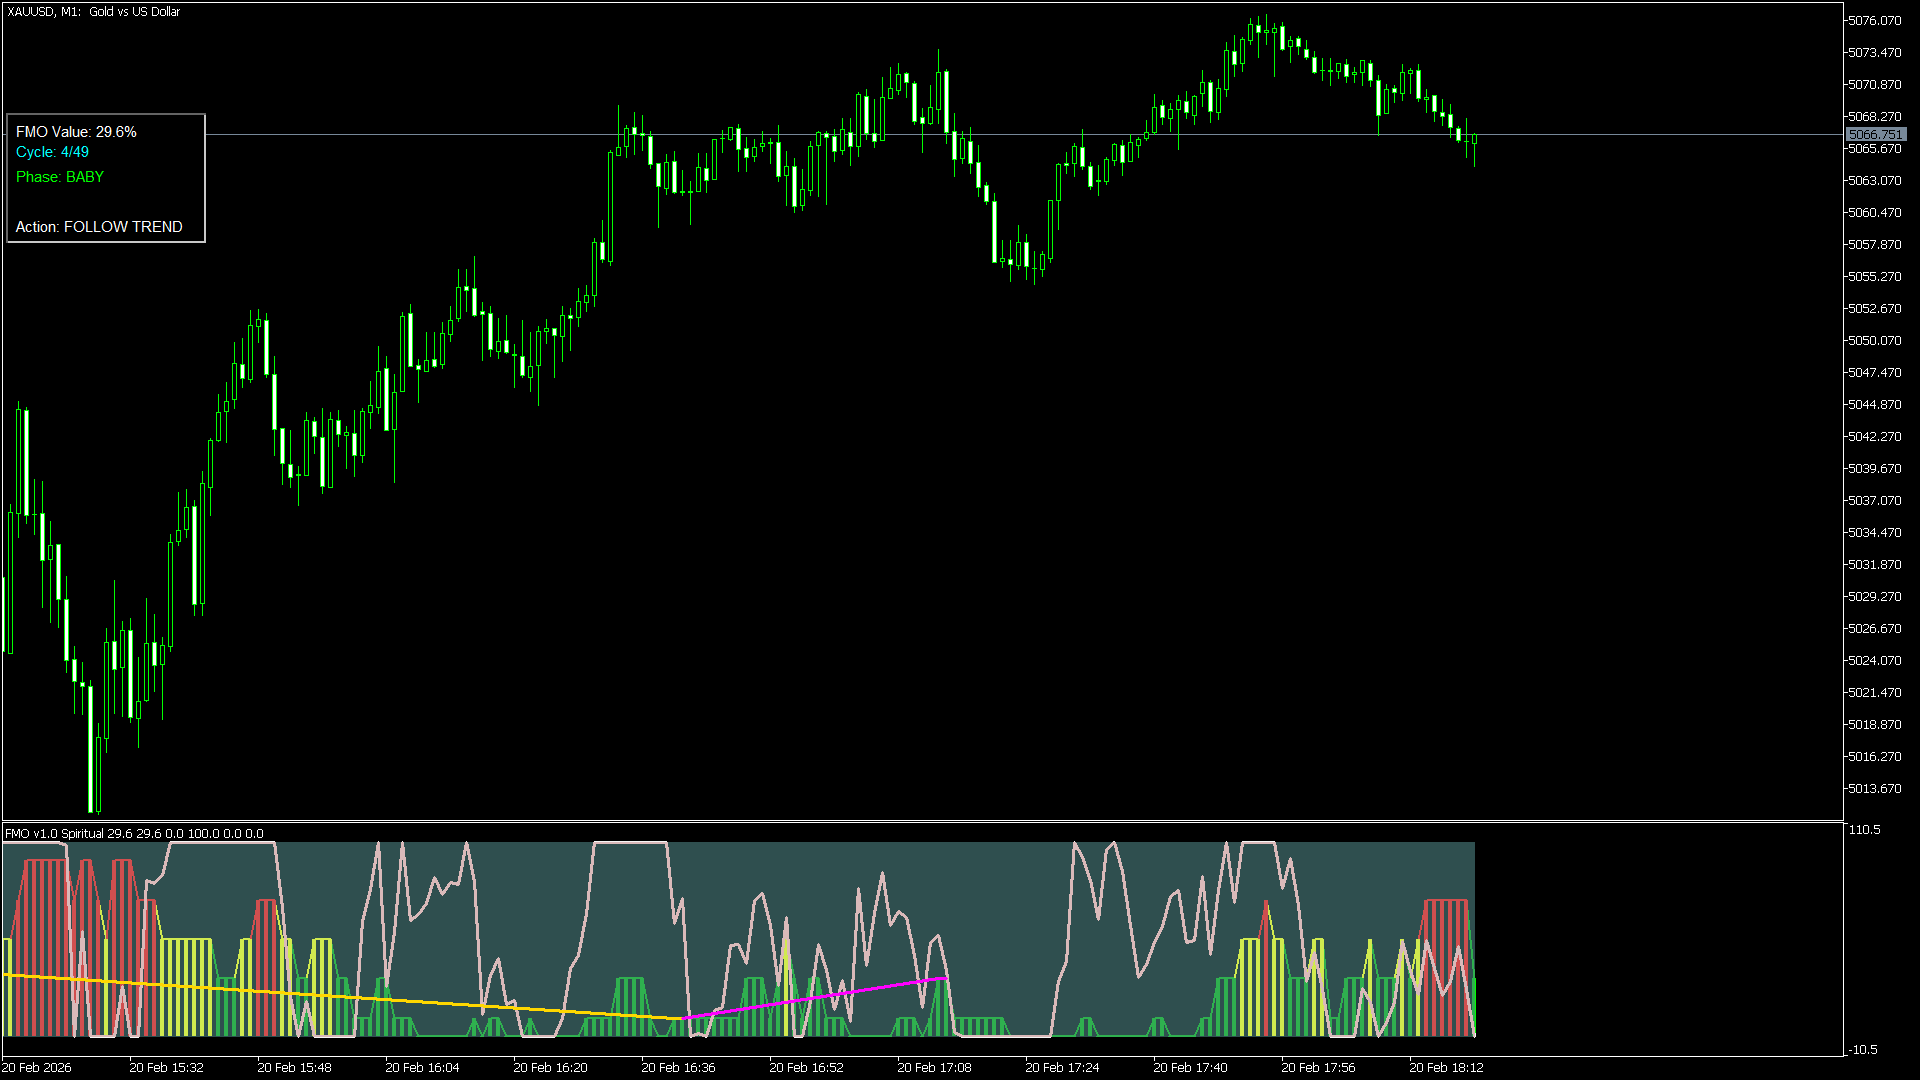
Task: Select the FMO Value 29.6% label
Action: pos(76,132)
